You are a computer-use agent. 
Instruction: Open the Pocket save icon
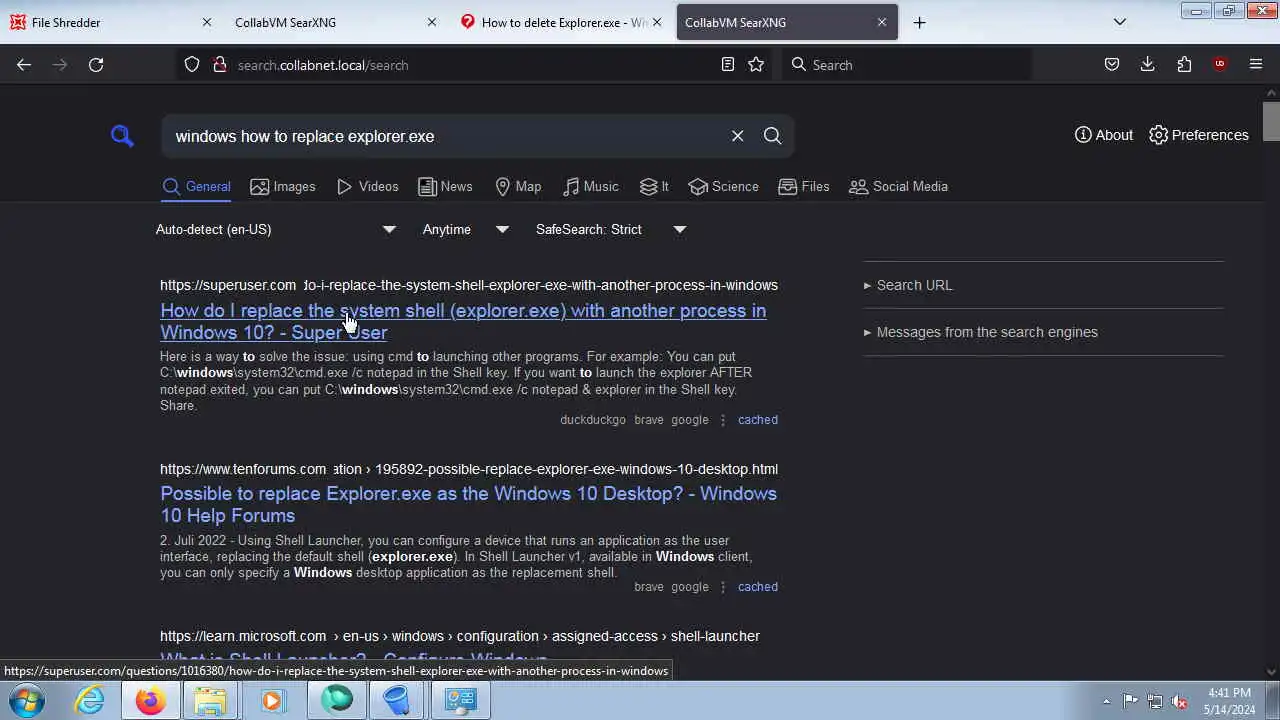[1112, 65]
